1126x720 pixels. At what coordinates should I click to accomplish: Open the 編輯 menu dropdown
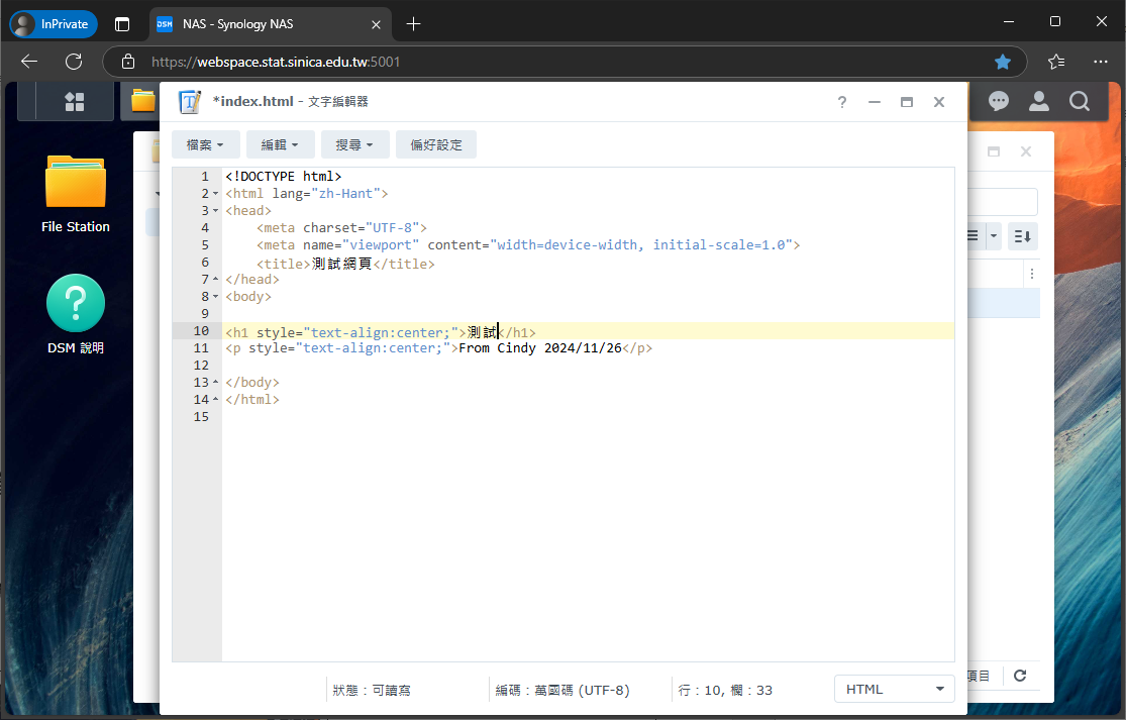pos(280,145)
